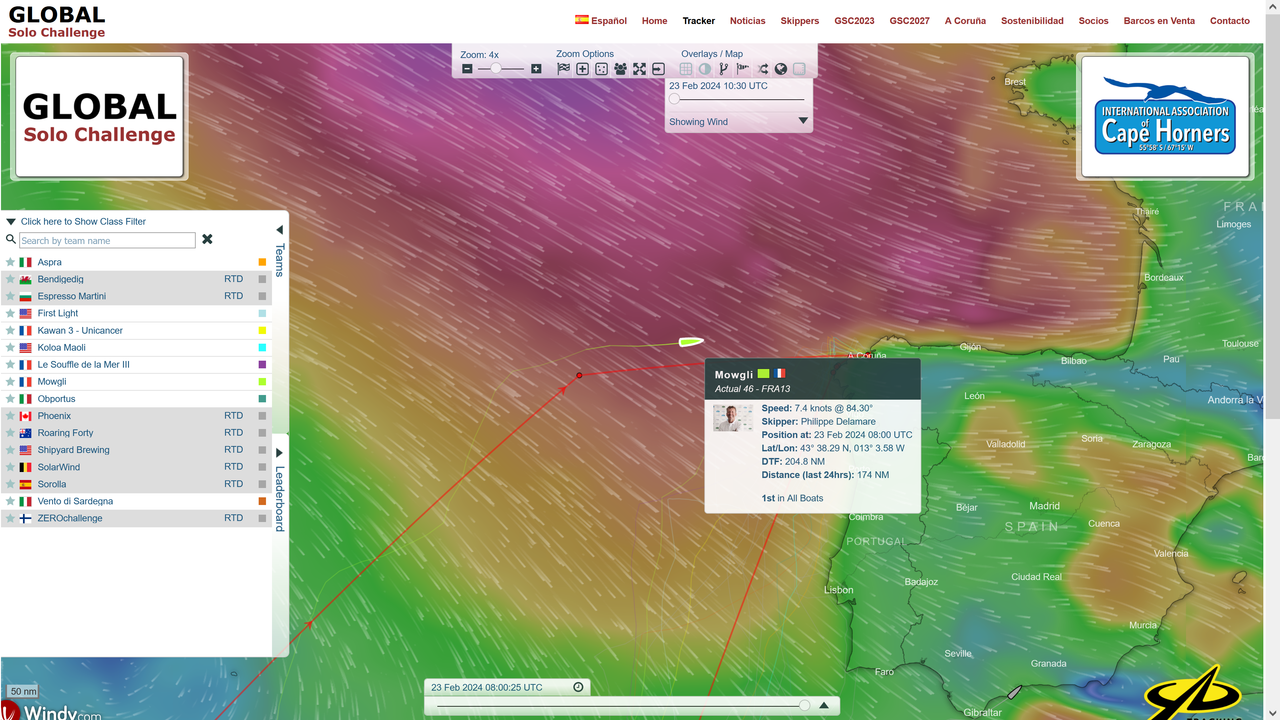Click the Global Solo Challenge header logo
The width and height of the screenshot is (1280, 720).
(x=57, y=21)
